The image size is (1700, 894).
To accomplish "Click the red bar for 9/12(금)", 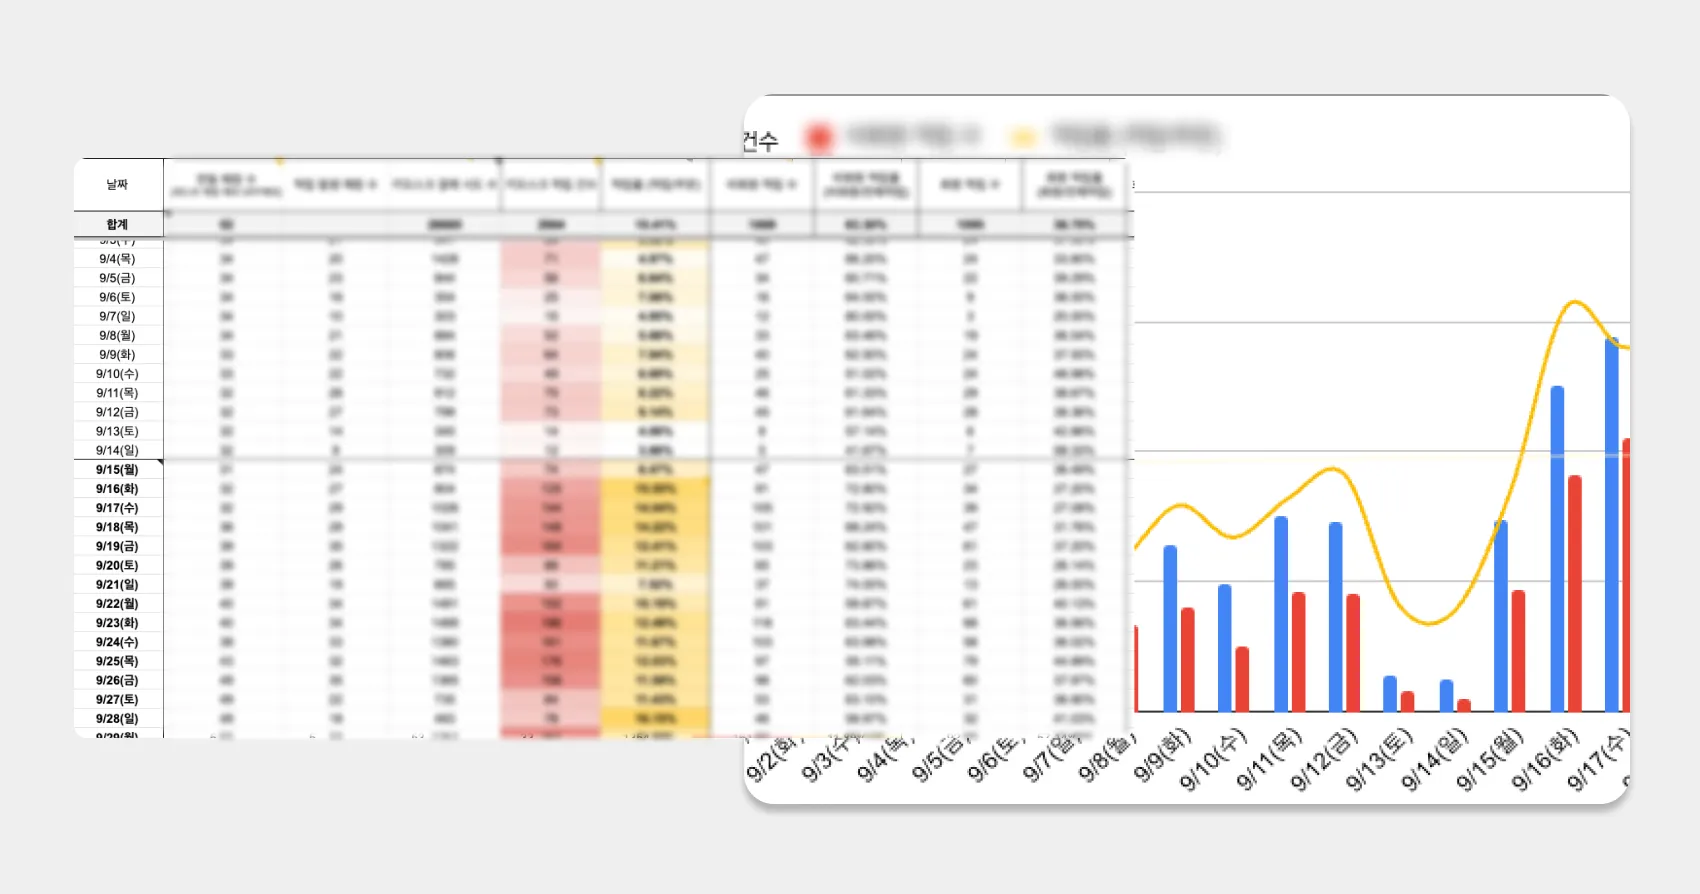I will [1353, 652].
